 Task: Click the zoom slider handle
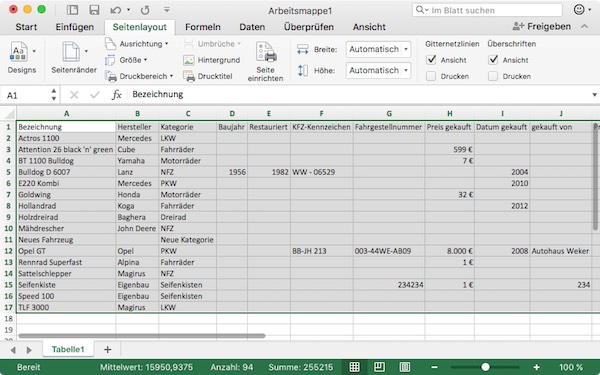click(x=486, y=367)
